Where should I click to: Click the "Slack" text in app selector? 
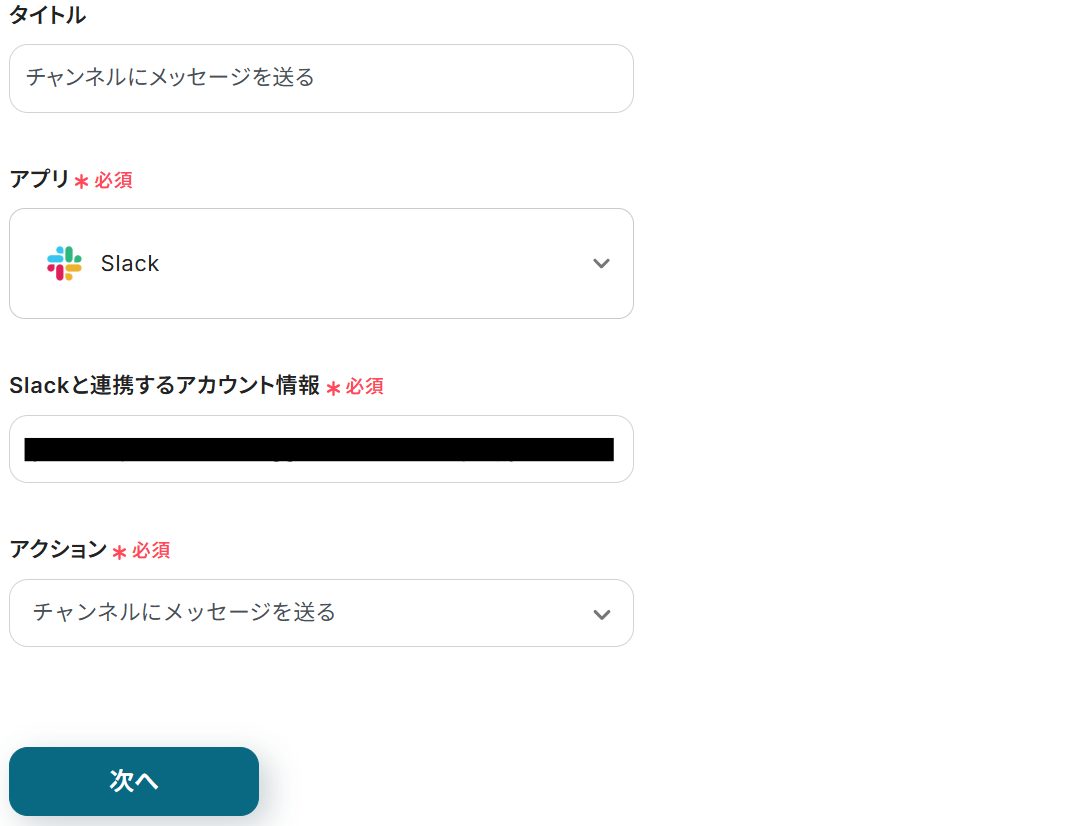[x=130, y=264]
